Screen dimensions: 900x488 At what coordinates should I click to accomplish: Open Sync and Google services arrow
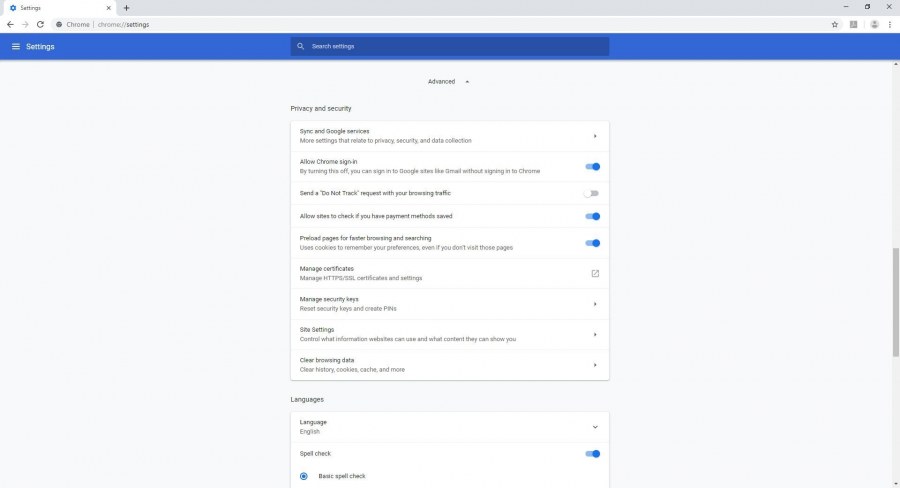[x=594, y=136]
